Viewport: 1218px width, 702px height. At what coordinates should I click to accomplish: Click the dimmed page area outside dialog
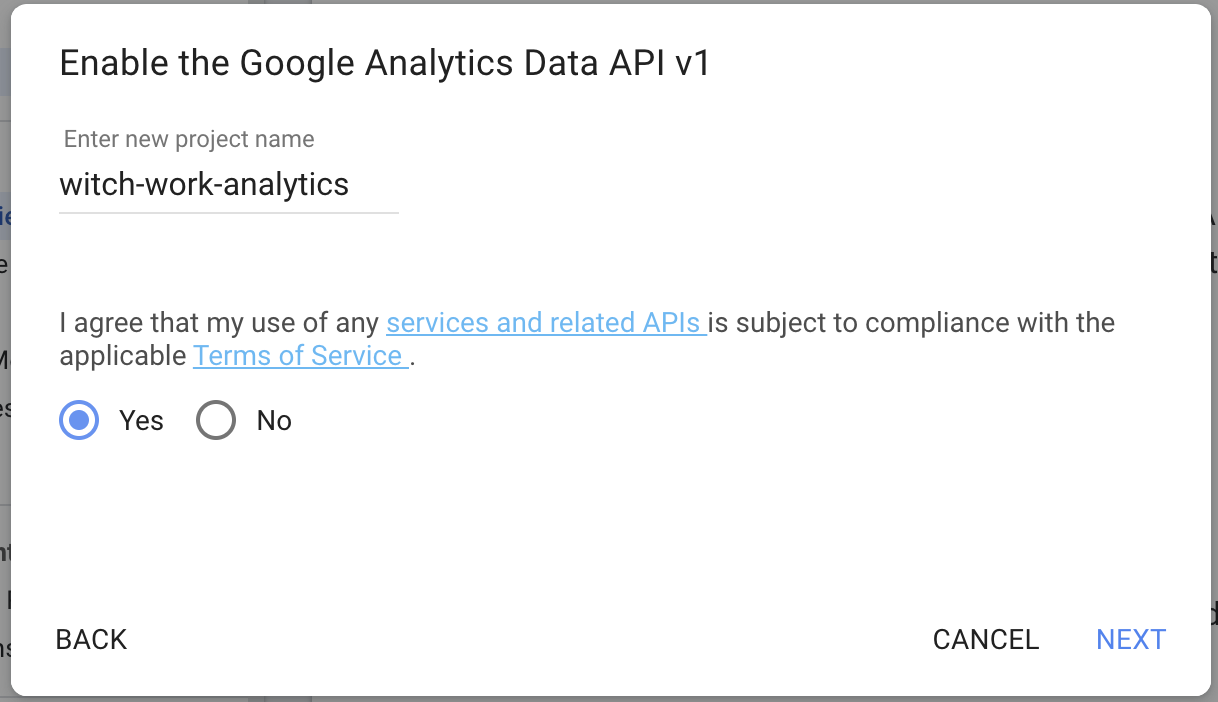pos(6,350)
